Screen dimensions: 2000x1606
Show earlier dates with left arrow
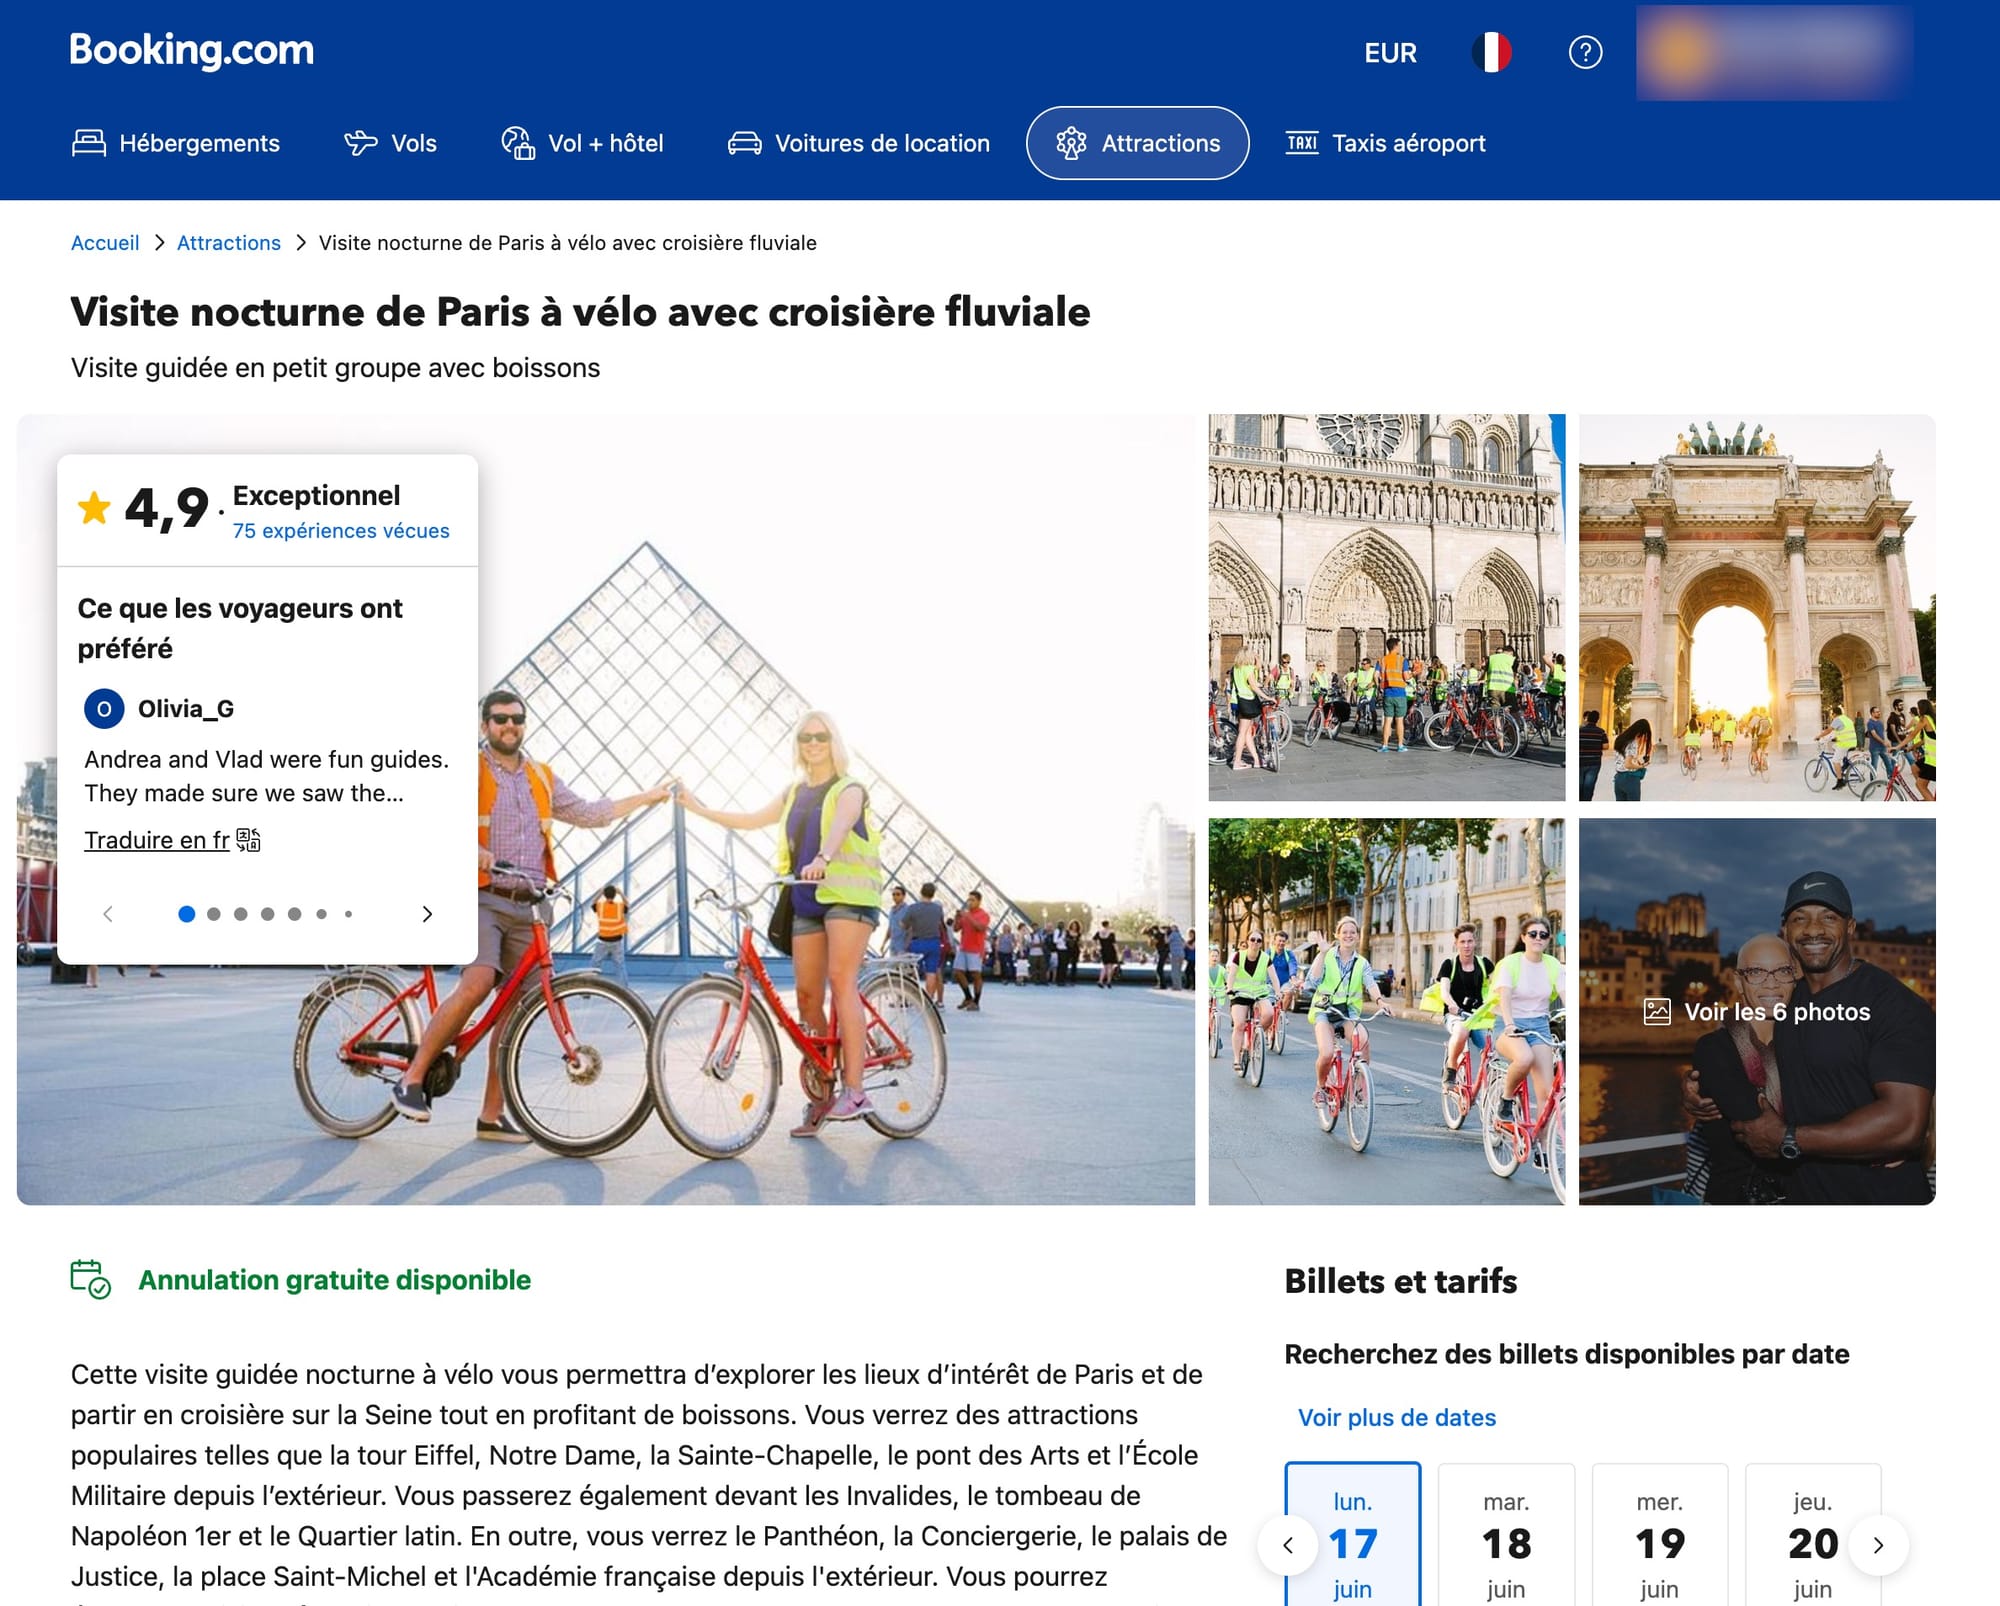1288,1545
